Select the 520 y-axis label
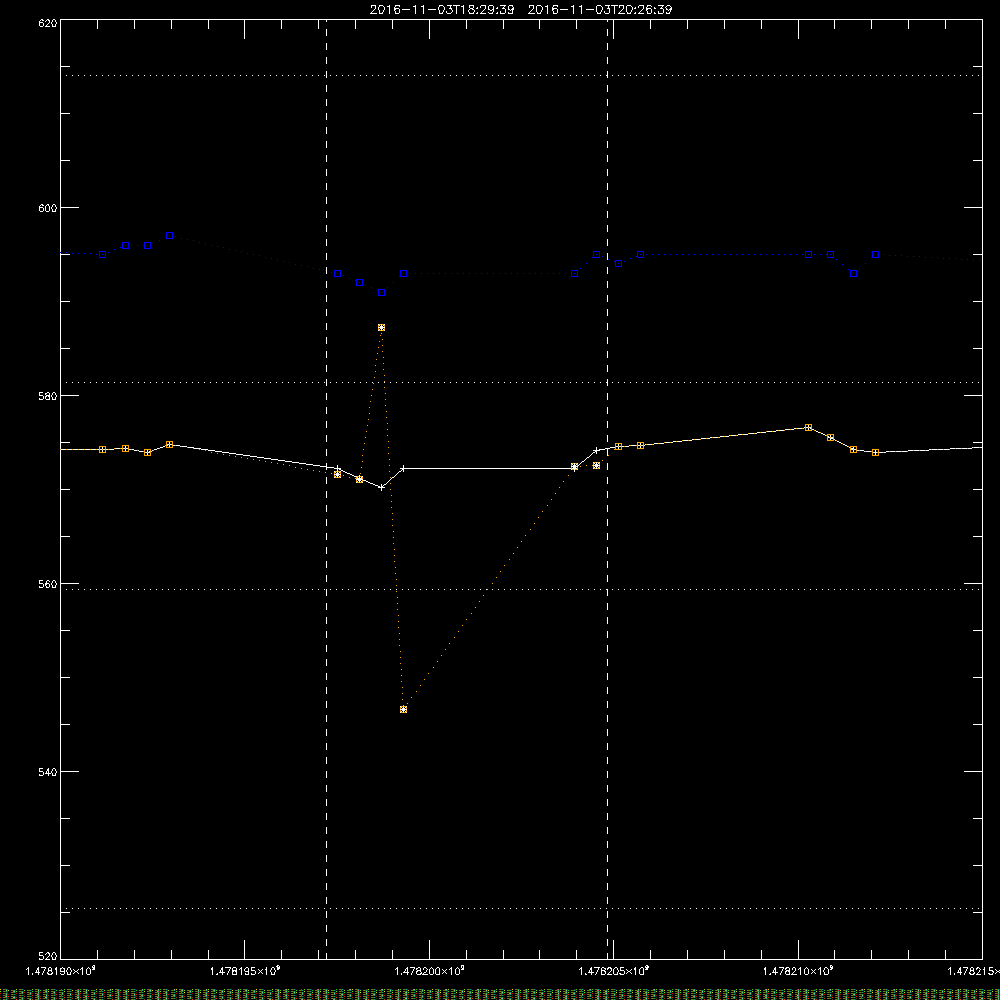This screenshot has width=1000, height=1000. click(48, 955)
